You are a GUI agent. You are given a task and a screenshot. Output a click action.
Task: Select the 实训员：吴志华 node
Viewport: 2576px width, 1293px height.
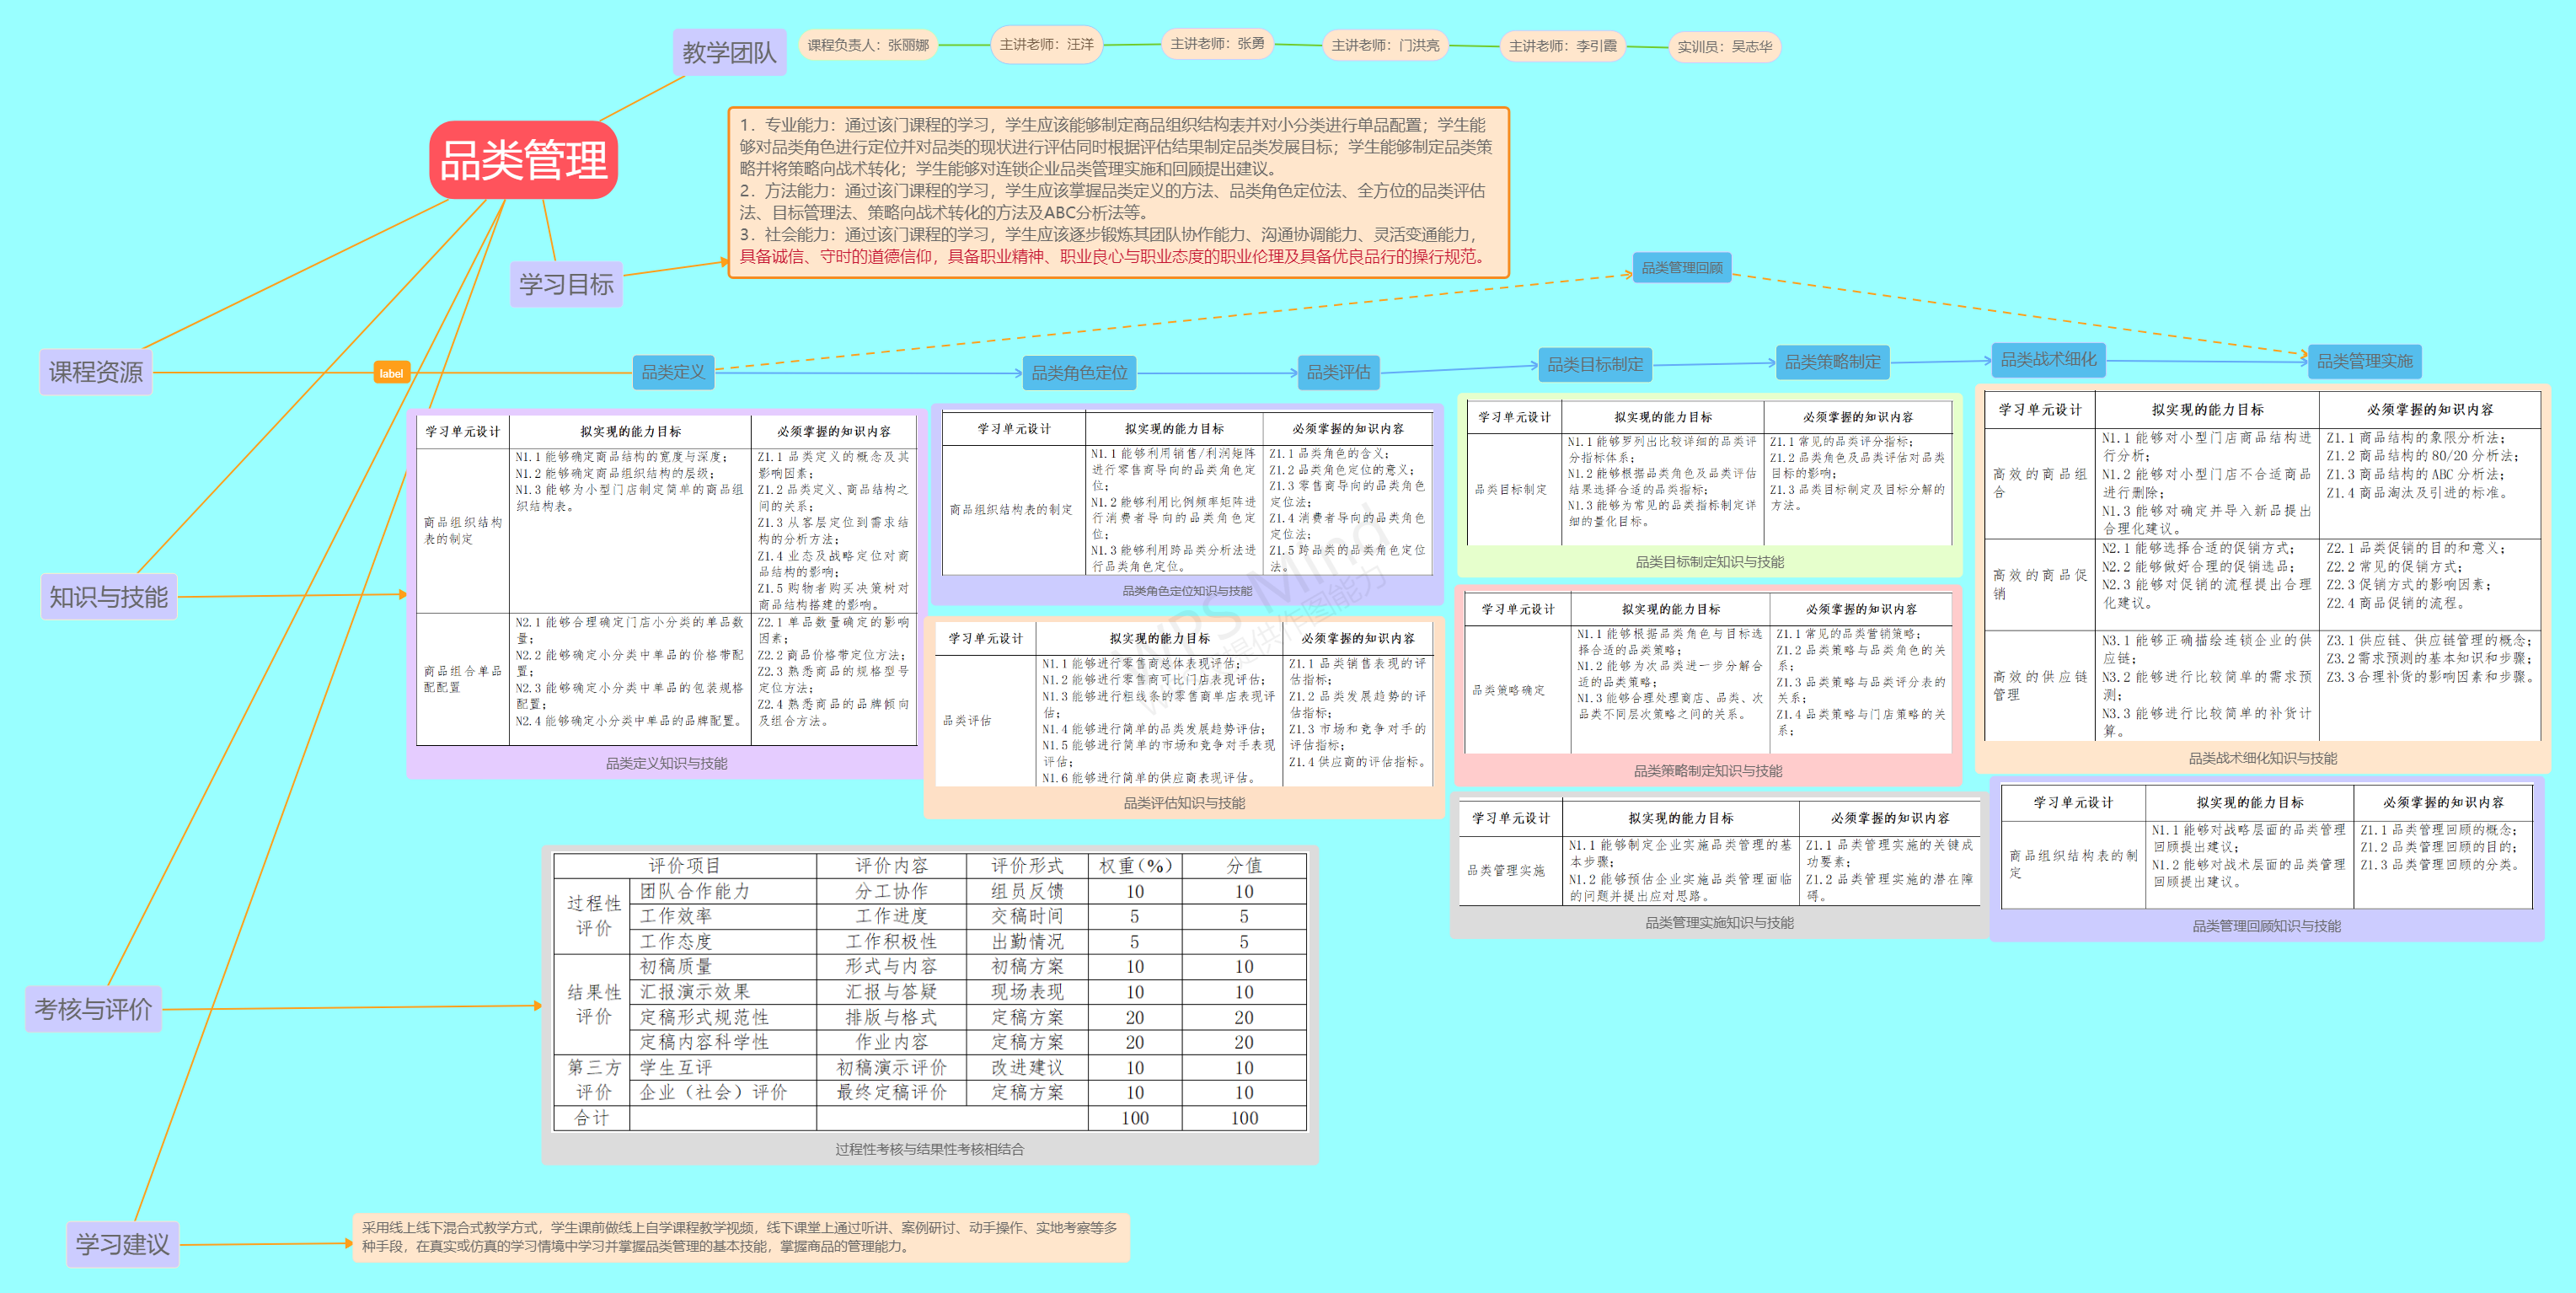(x=1724, y=46)
